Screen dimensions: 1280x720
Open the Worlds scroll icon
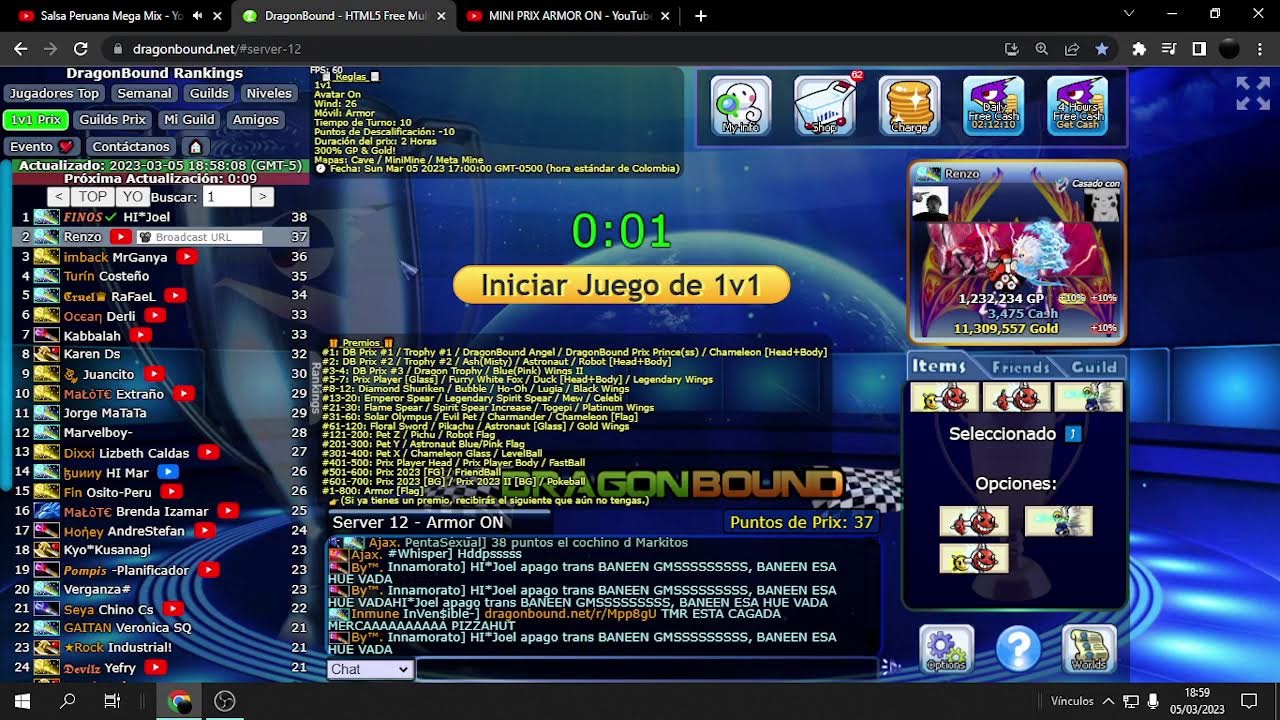pos(1089,650)
